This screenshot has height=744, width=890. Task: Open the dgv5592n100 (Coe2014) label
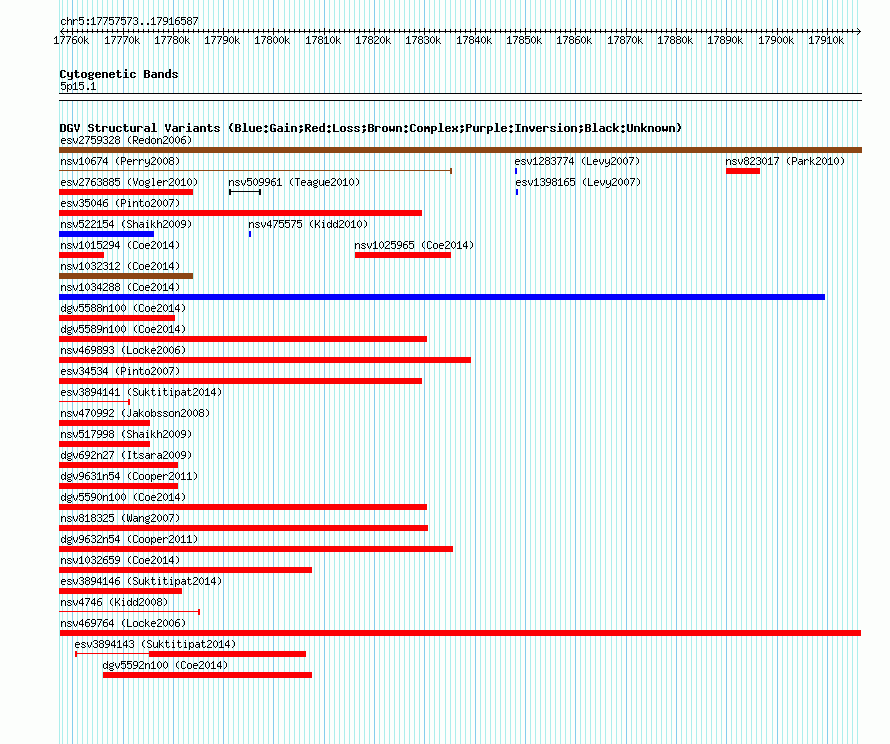pyautogui.click(x=165, y=665)
